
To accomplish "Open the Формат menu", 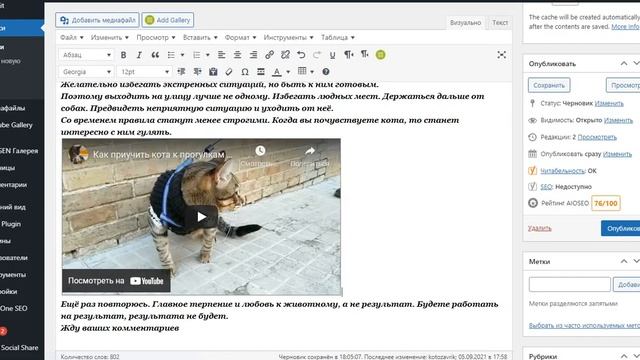I will click(x=240, y=37).
